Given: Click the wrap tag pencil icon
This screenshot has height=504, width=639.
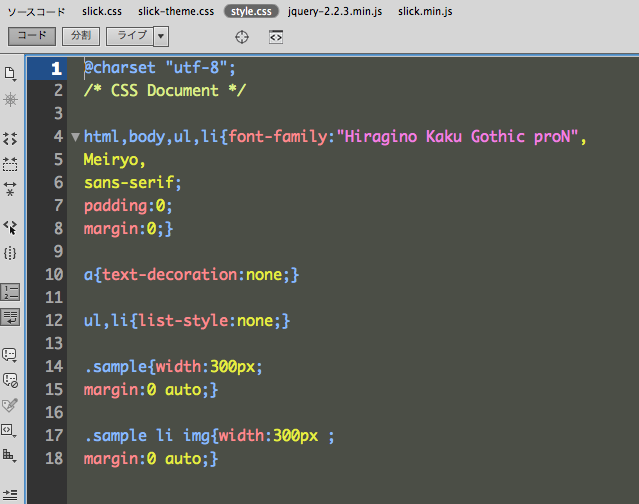Looking at the screenshot, I should [x=10, y=405].
